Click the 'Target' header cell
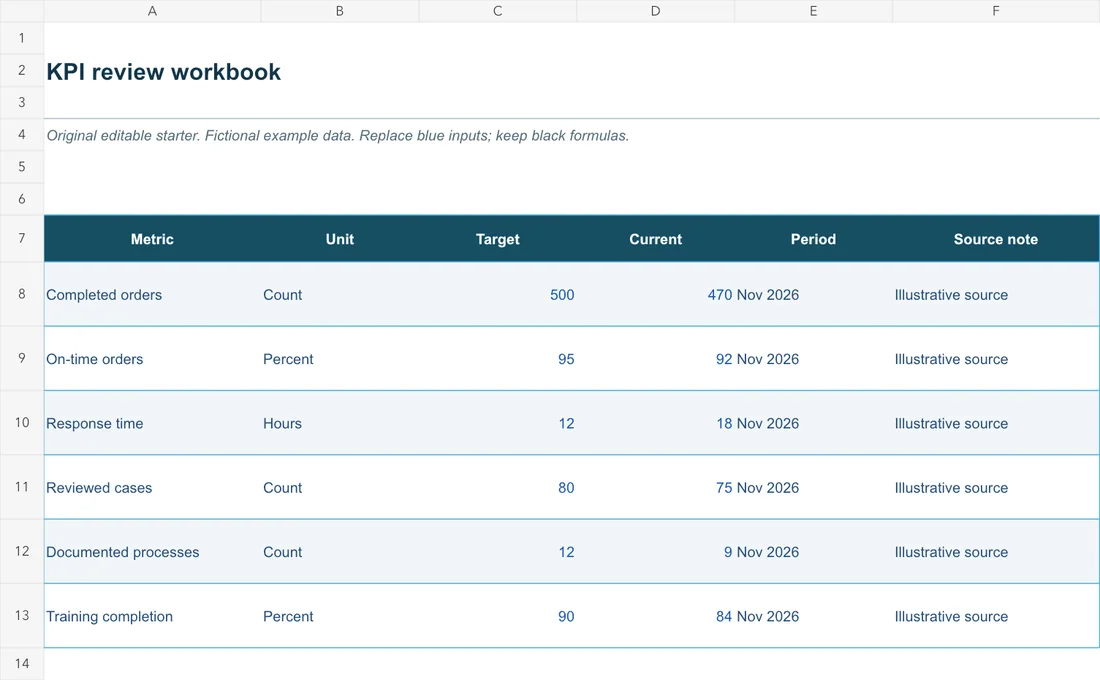Image resolution: width=1100 pixels, height=680 pixels. point(497,239)
